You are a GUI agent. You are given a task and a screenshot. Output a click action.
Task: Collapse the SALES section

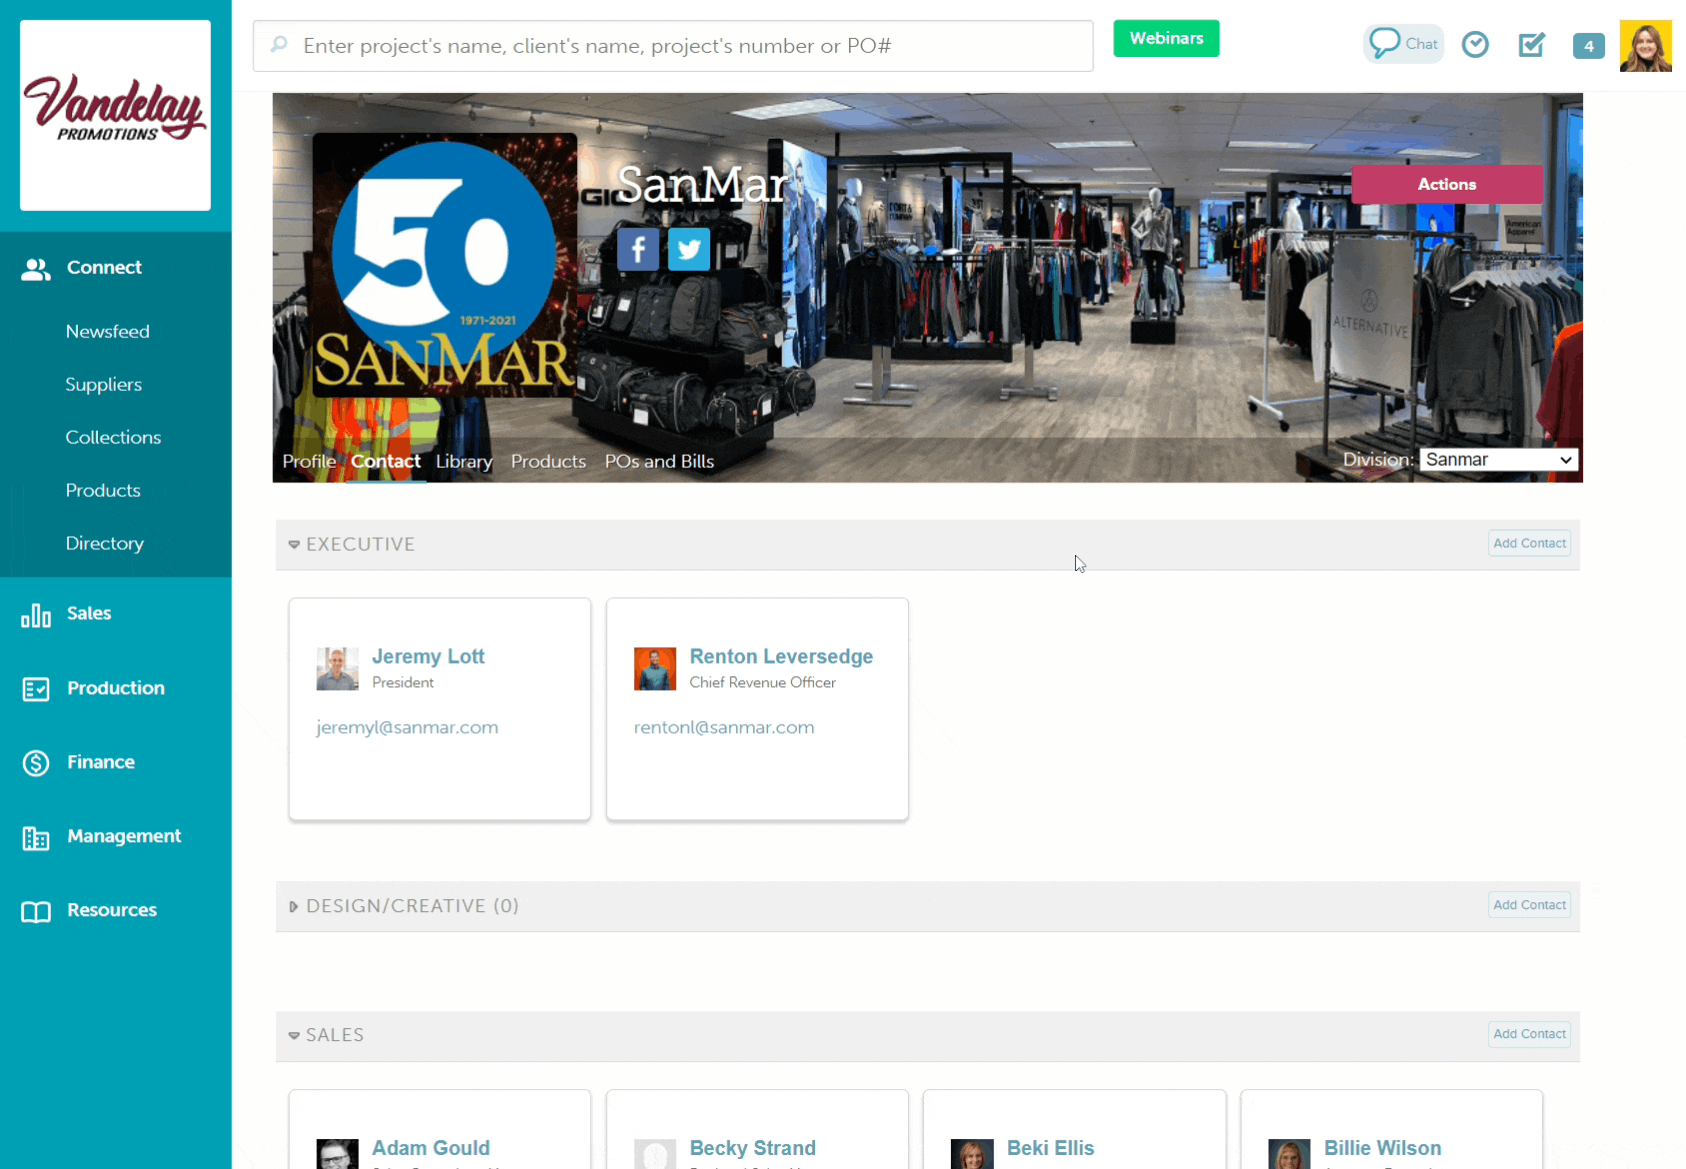pyautogui.click(x=294, y=1036)
